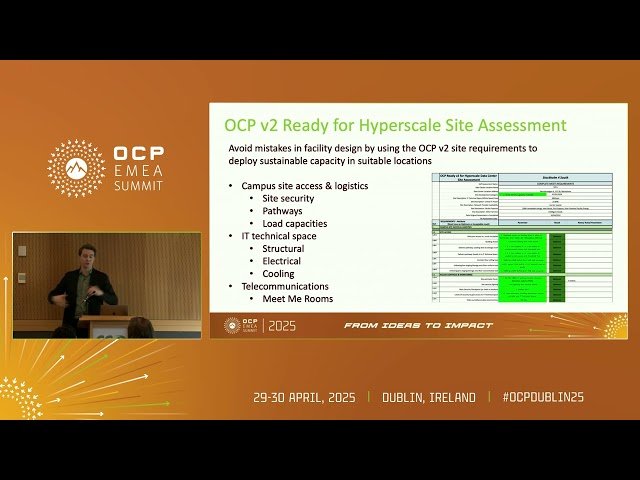
Task: Click the OCP EMEA Summit circular logo
Action: [x=77, y=168]
